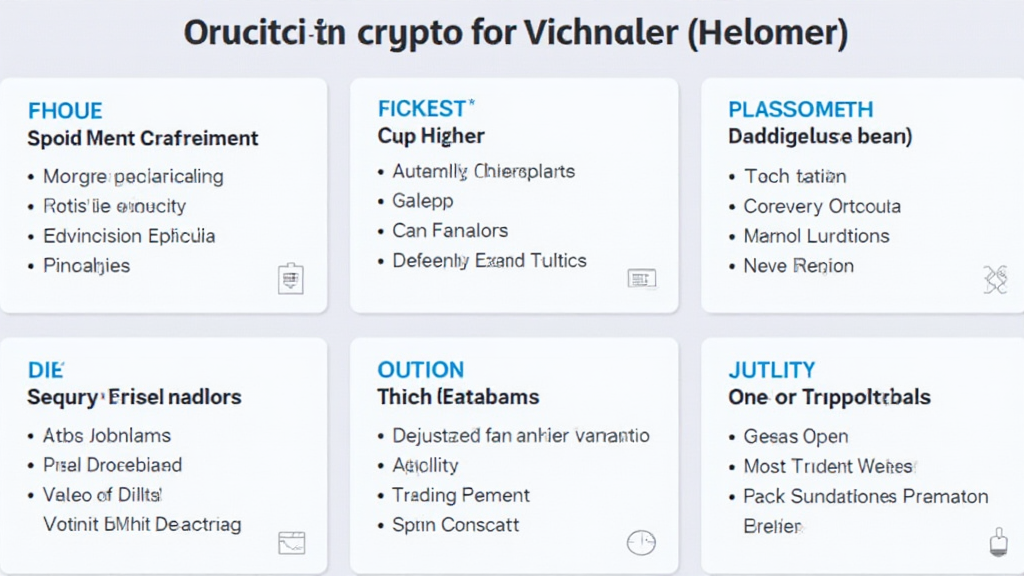The image size is (1024, 576).
Task: Select the PLASSOMETH heading
Action: [800, 110]
